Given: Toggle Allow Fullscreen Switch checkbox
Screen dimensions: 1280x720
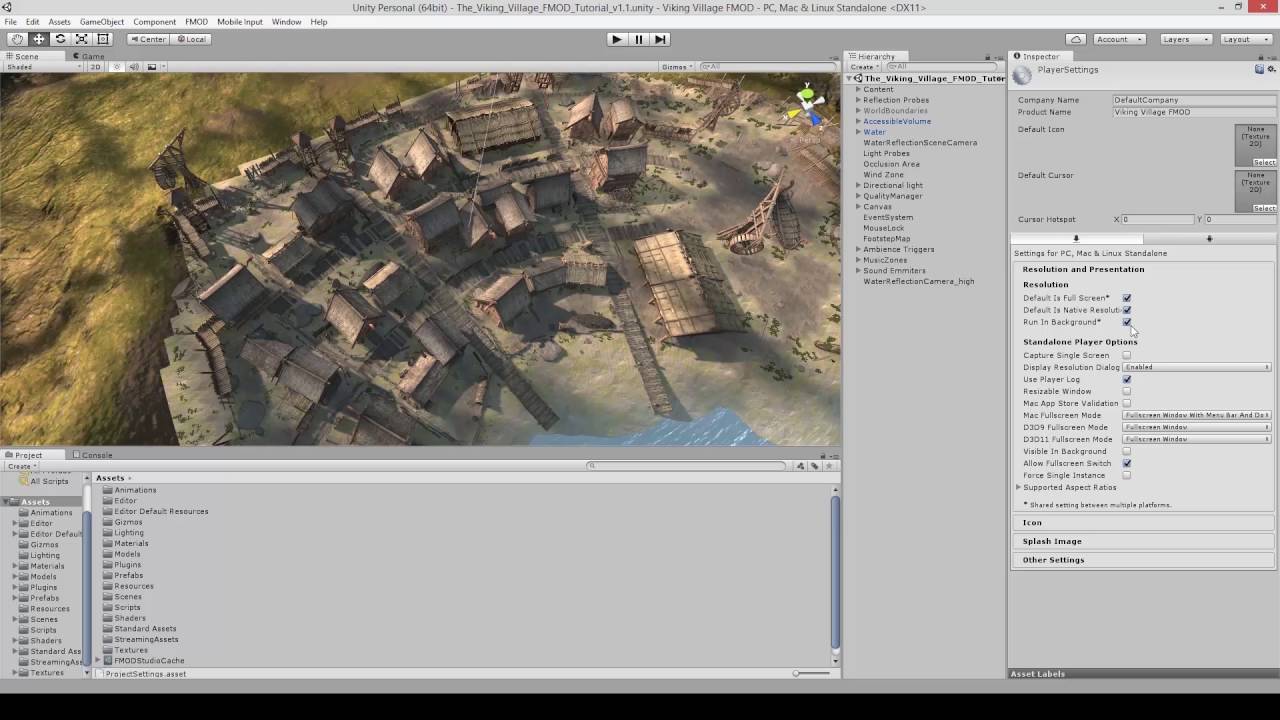Looking at the screenshot, I should tap(1127, 463).
